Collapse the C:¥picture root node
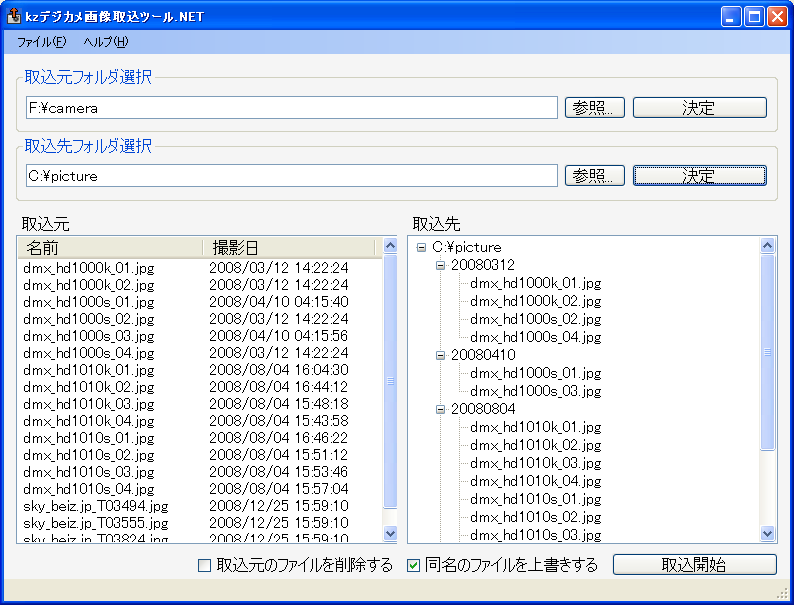The height and width of the screenshot is (605, 794). 421,248
